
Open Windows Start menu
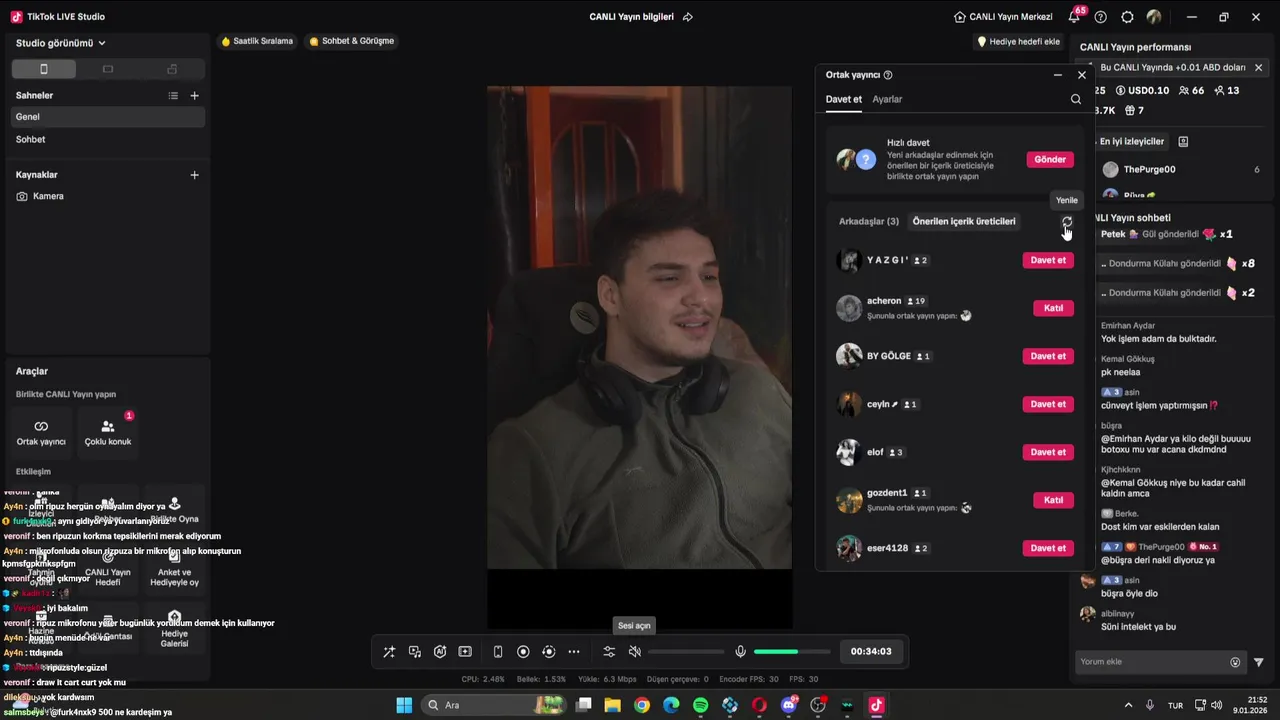tap(404, 705)
